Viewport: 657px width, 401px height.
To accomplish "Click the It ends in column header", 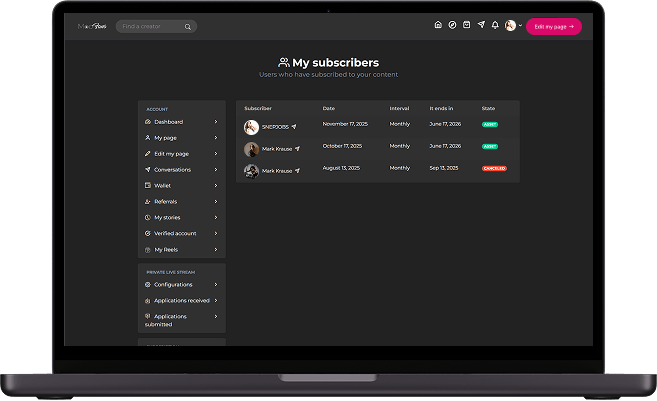I will [x=441, y=108].
